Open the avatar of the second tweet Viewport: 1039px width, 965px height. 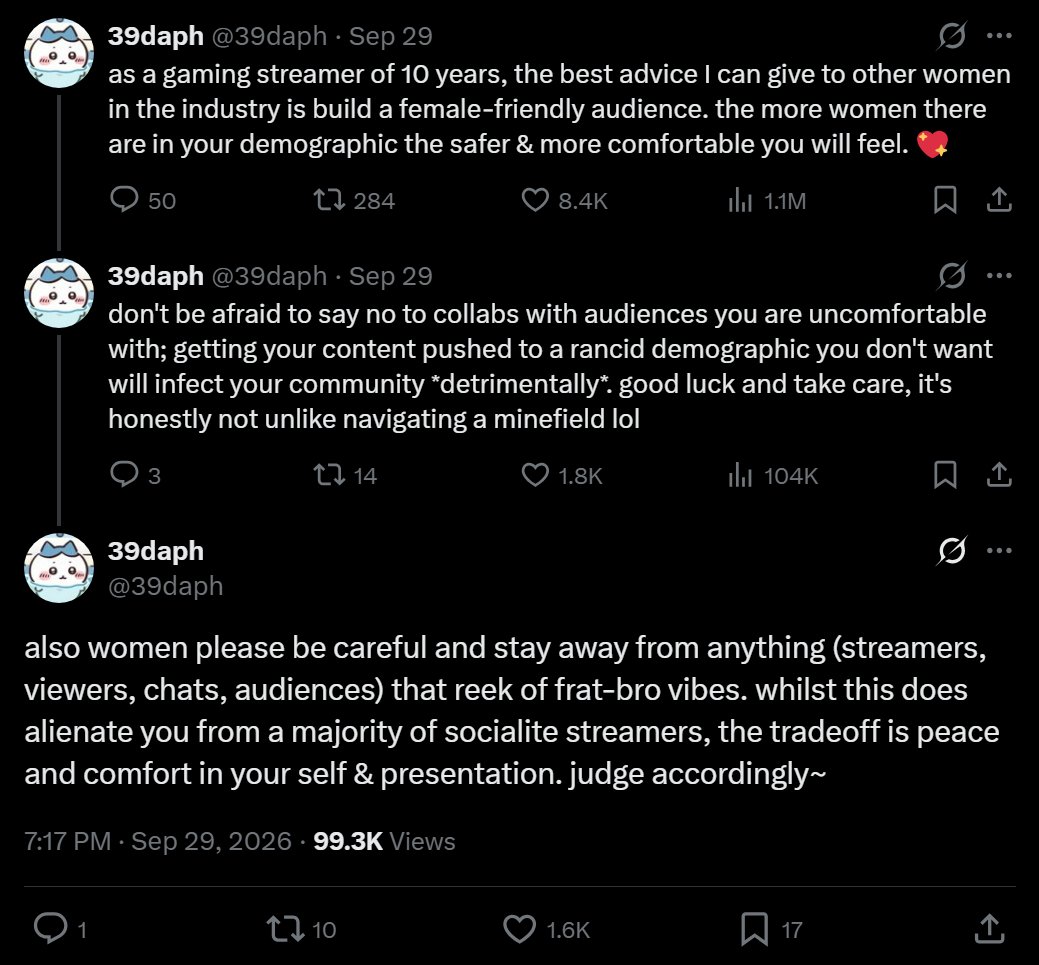click(59, 293)
